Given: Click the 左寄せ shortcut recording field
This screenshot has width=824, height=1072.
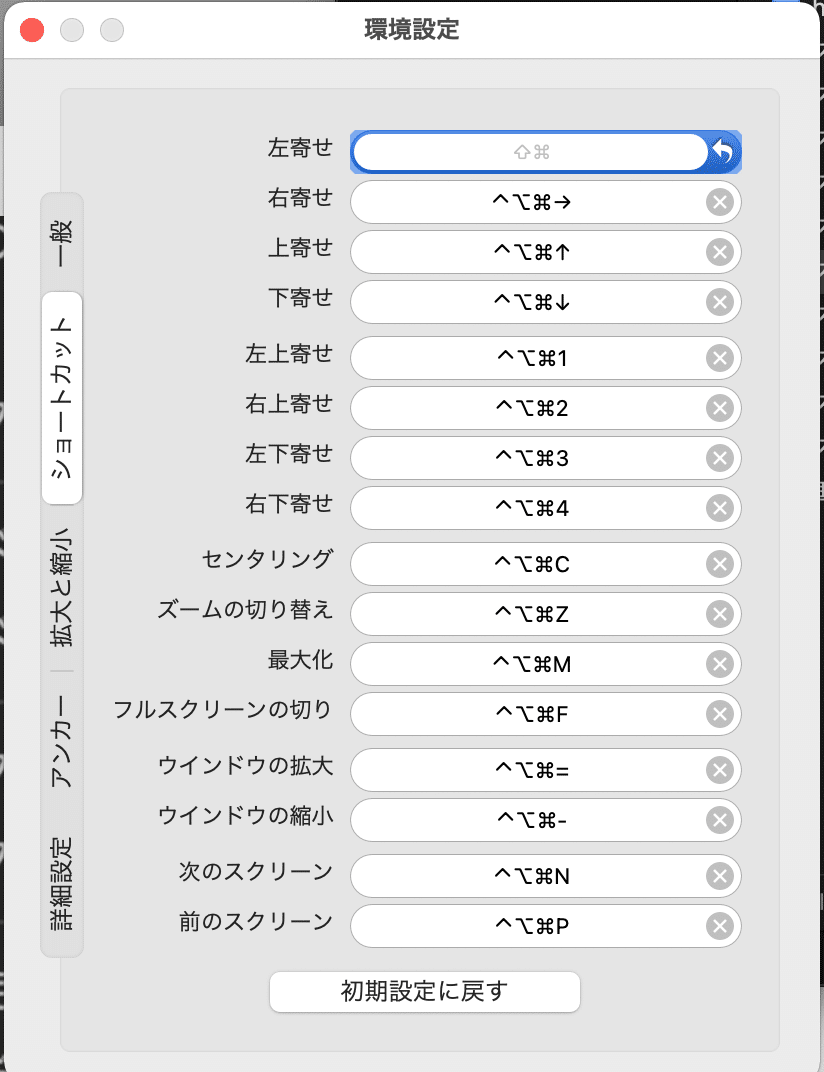Looking at the screenshot, I should [x=530, y=152].
